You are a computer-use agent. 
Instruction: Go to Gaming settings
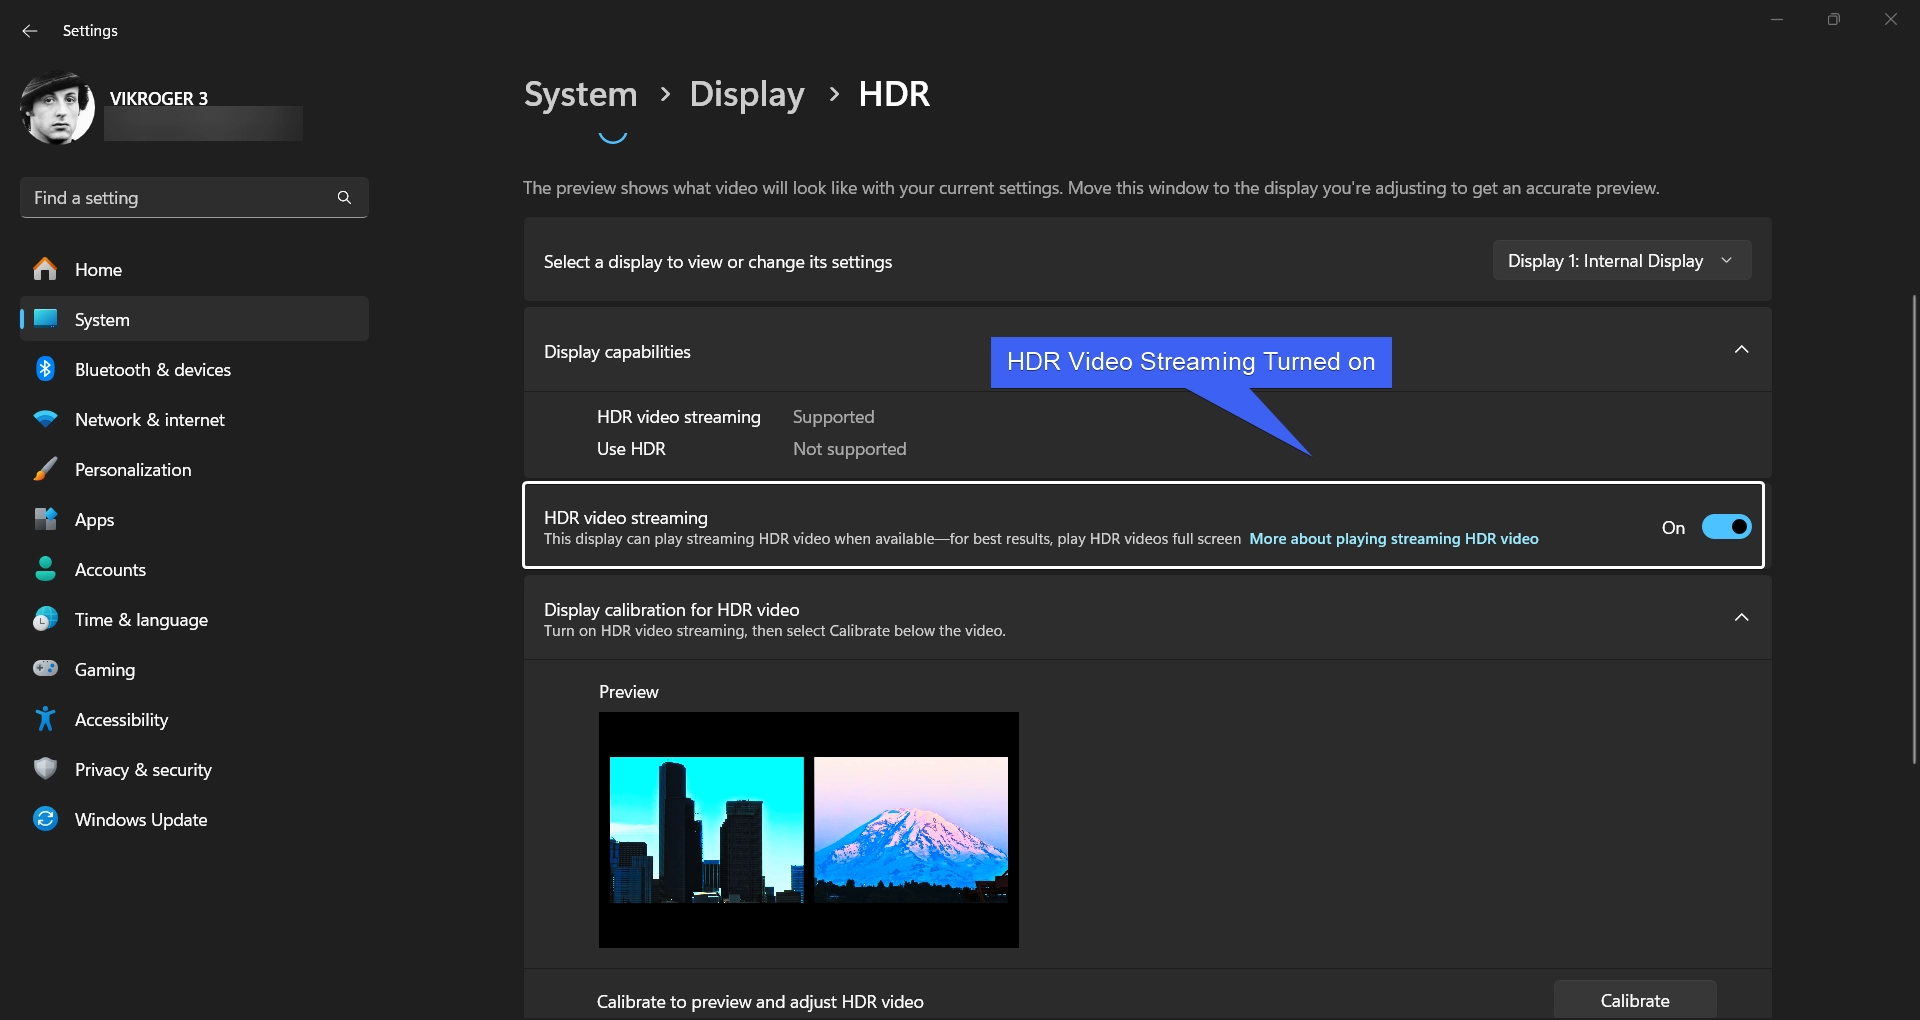click(x=194, y=669)
